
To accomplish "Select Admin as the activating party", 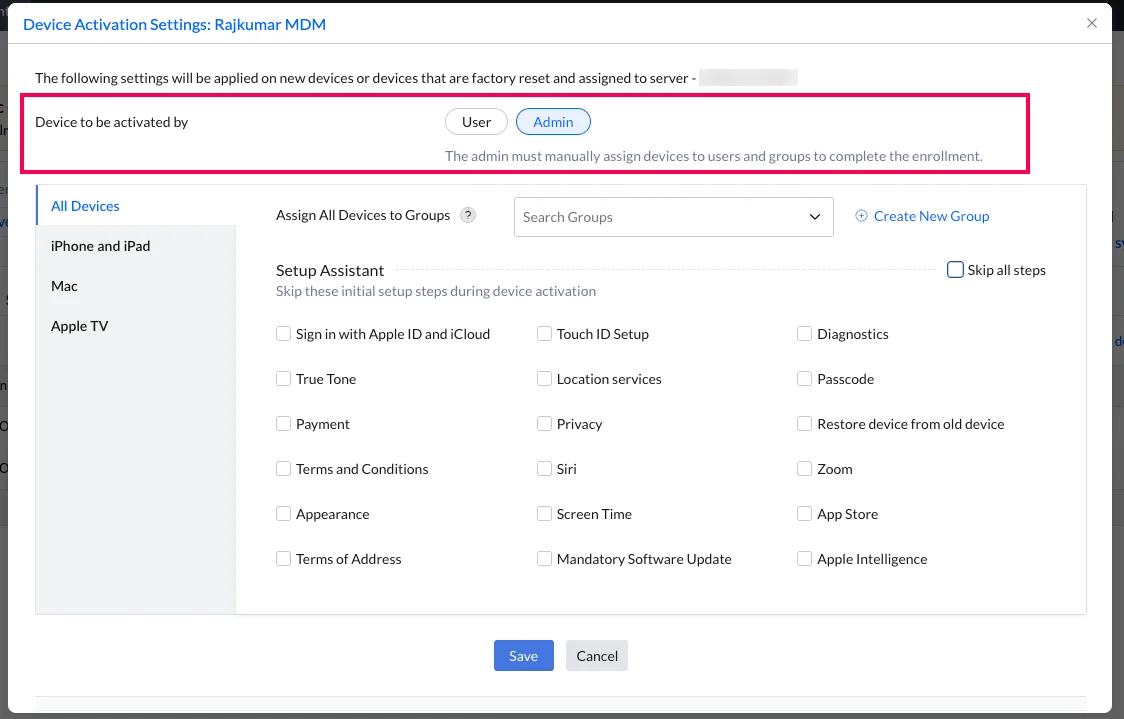I will coord(553,122).
